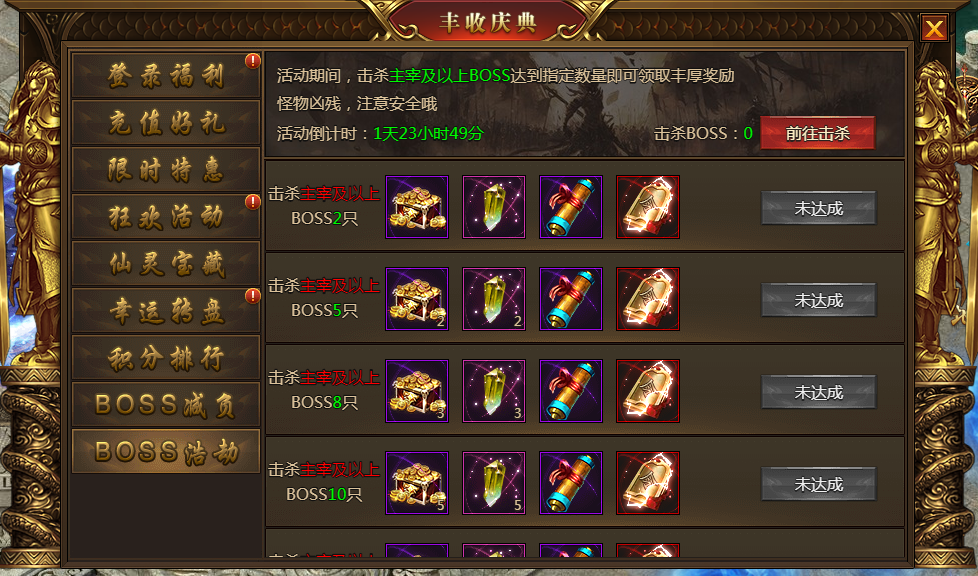Click treasure chest x3 in BOSS8只 row
The height and width of the screenshot is (576, 978).
point(417,391)
